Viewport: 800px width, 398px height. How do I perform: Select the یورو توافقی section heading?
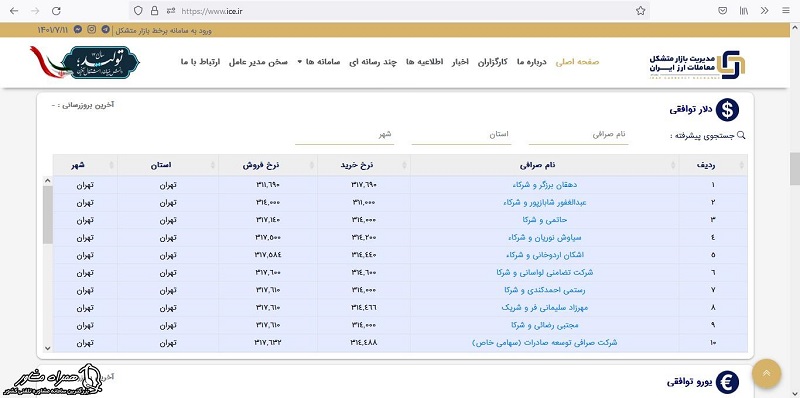tap(689, 382)
